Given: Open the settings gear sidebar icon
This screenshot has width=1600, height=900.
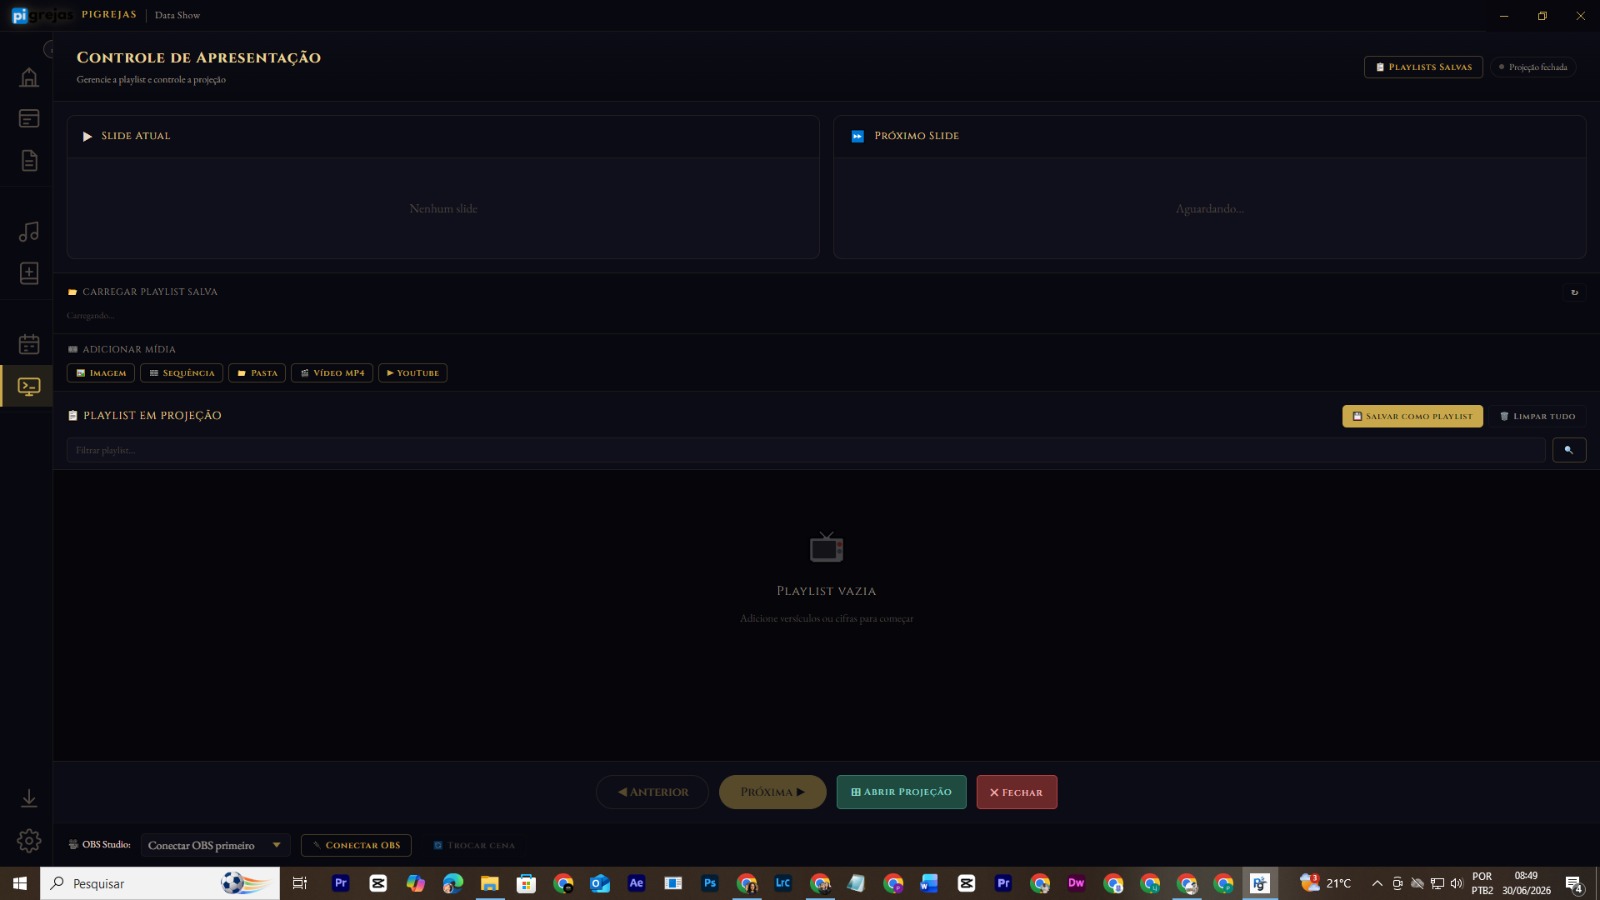Looking at the screenshot, I should (29, 841).
